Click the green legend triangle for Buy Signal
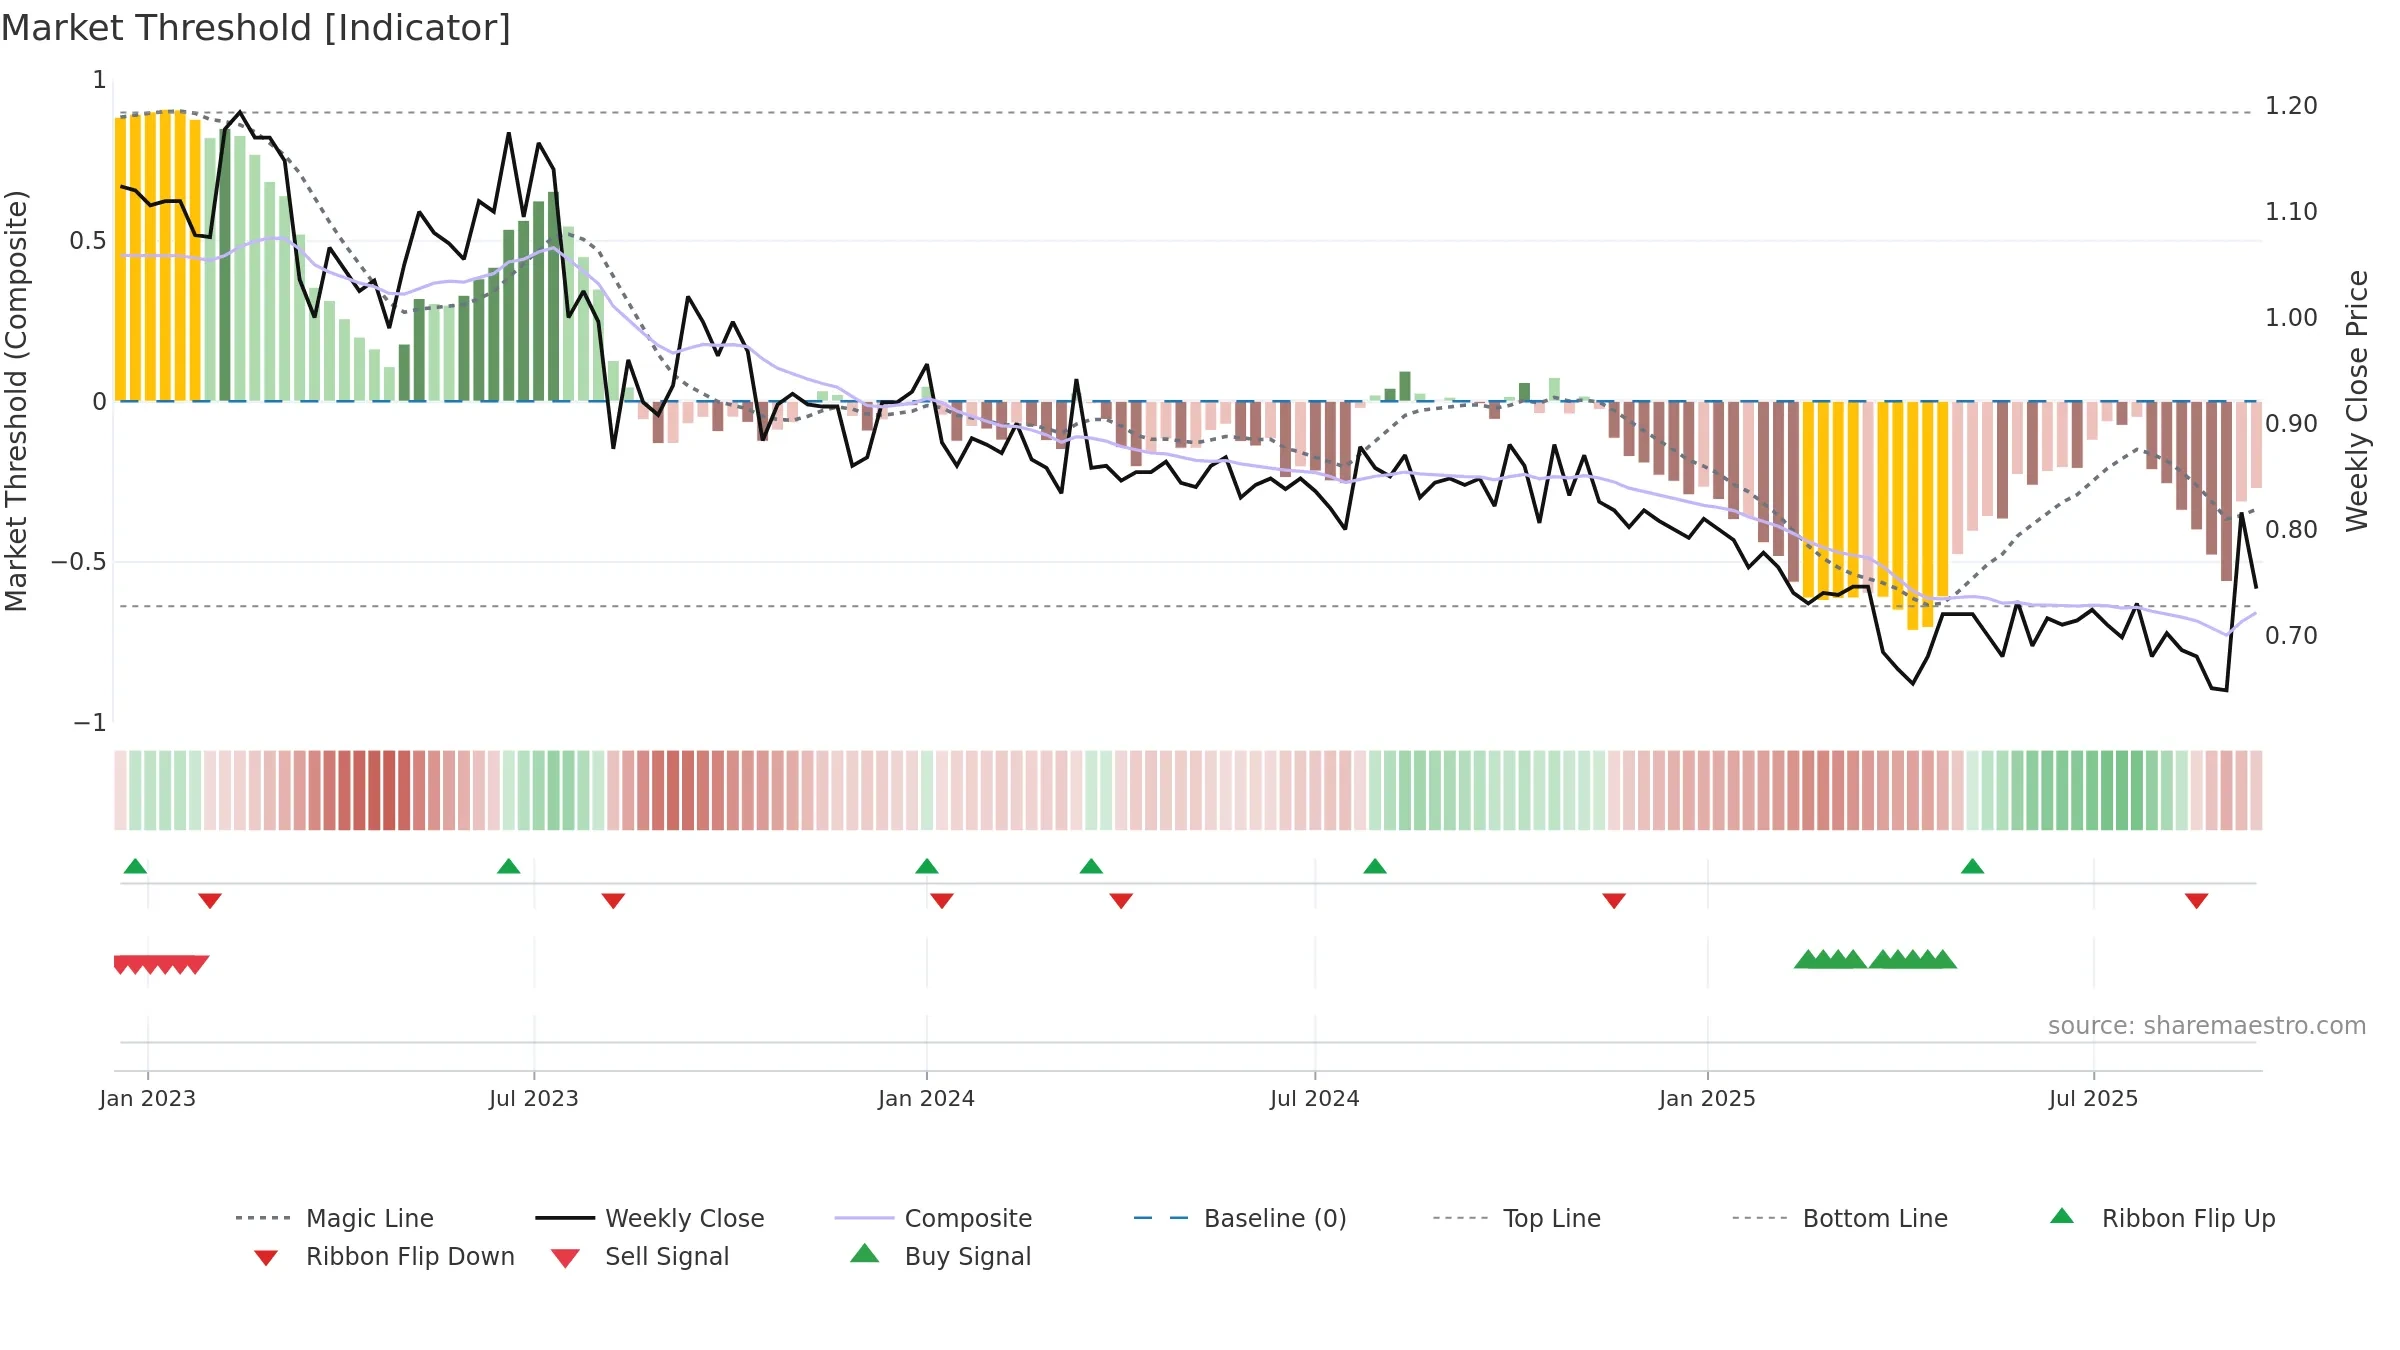The height and width of the screenshot is (1350, 2400). tap(864, 1253)
